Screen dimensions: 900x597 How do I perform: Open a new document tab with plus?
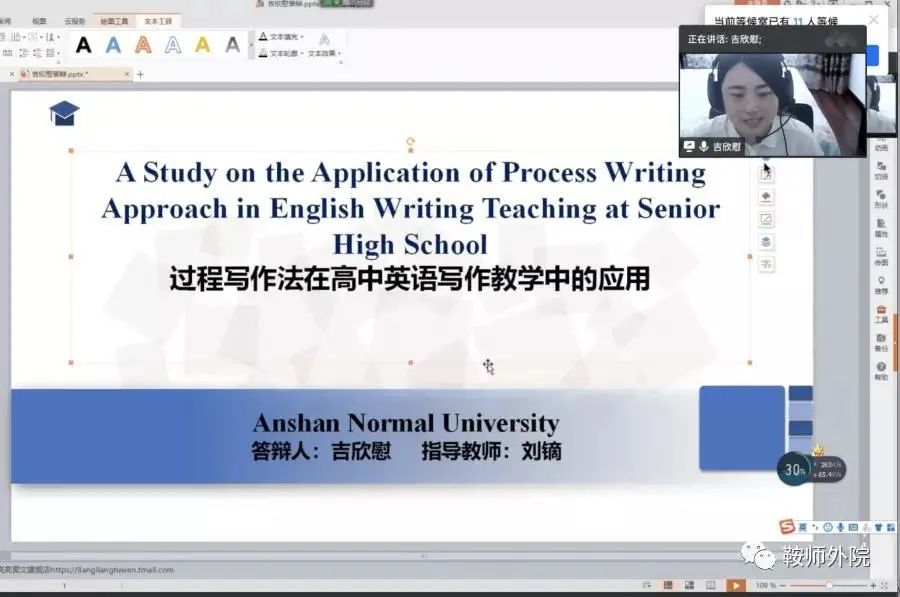coord(140,74)
